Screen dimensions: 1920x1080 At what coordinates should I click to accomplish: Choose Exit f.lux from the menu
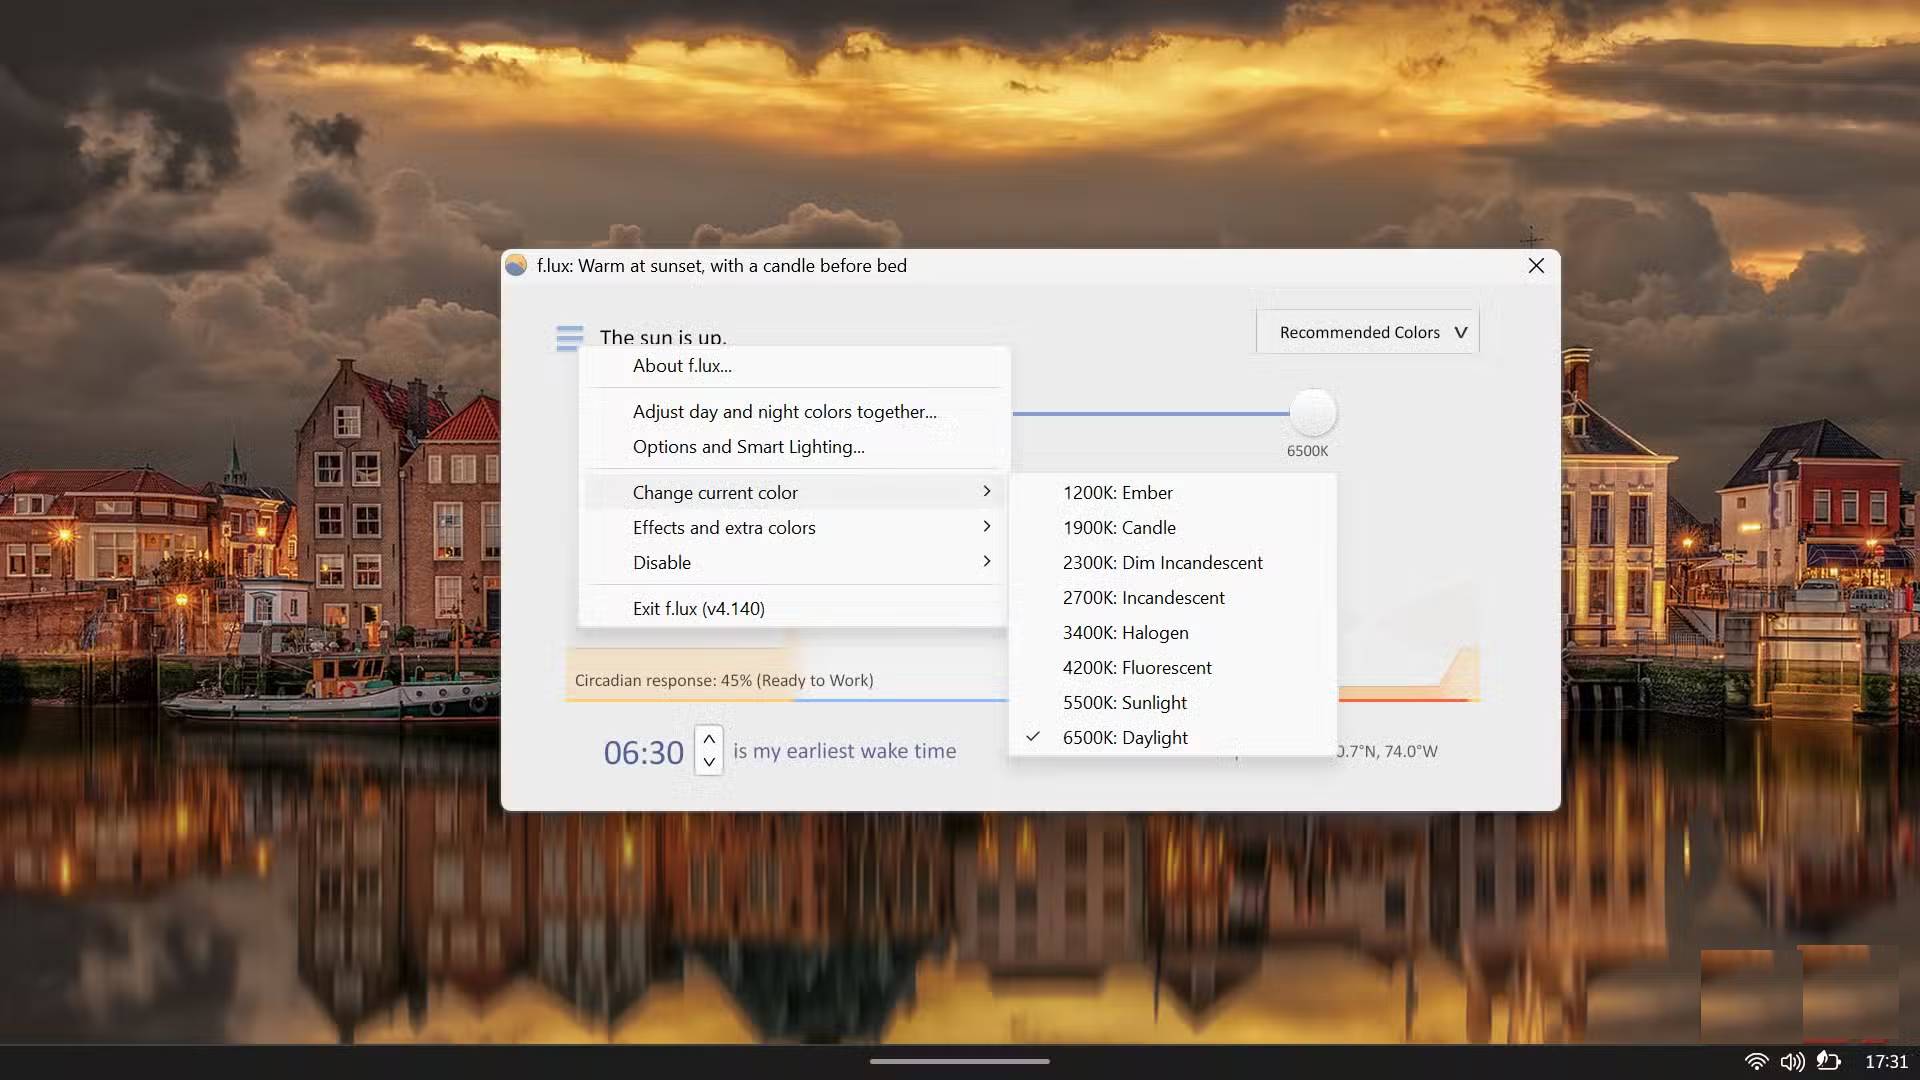click(x=697, y=607)
